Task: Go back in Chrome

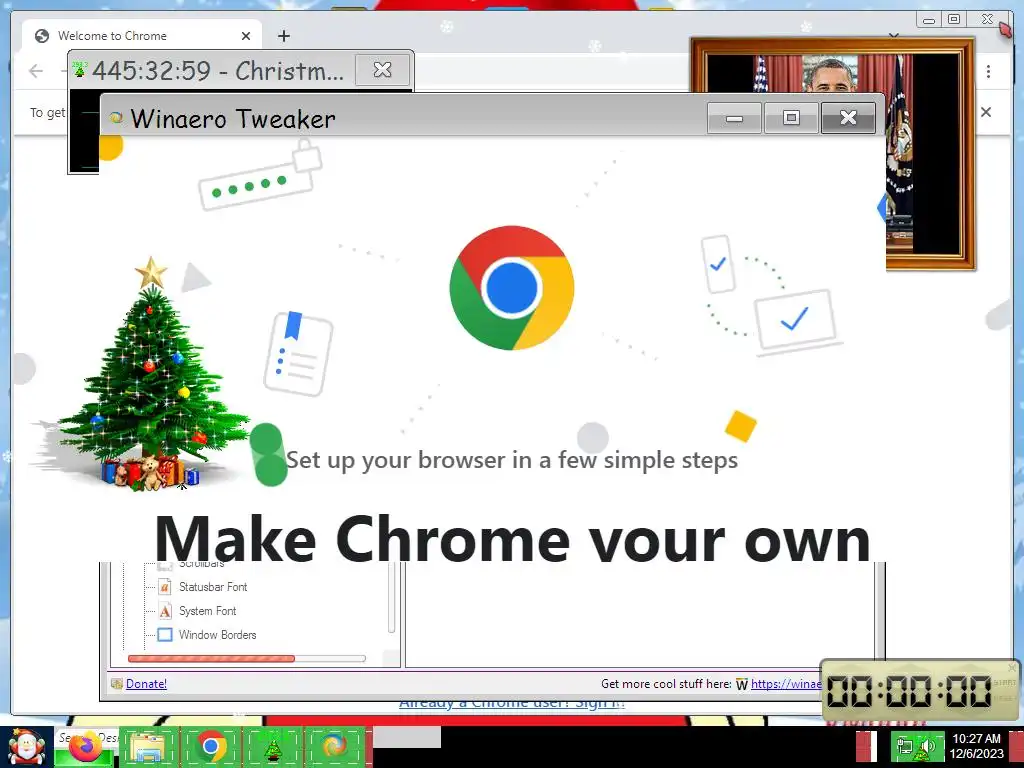Action: tap(36, 71)
